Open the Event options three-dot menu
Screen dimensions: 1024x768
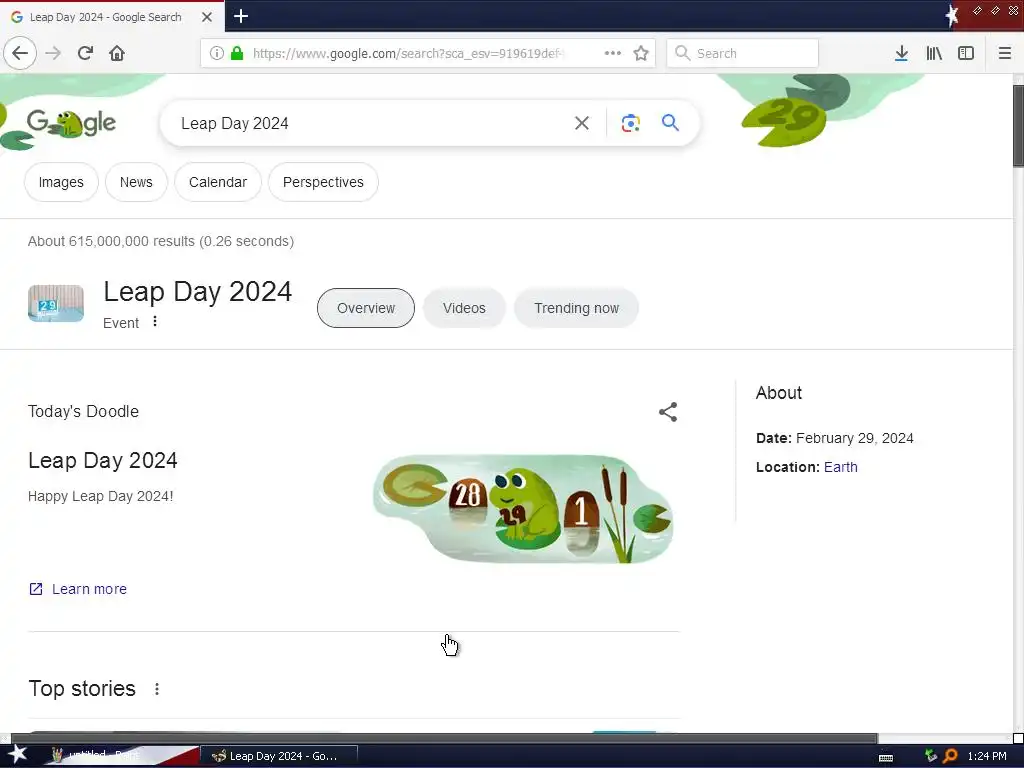click(155, 321)
